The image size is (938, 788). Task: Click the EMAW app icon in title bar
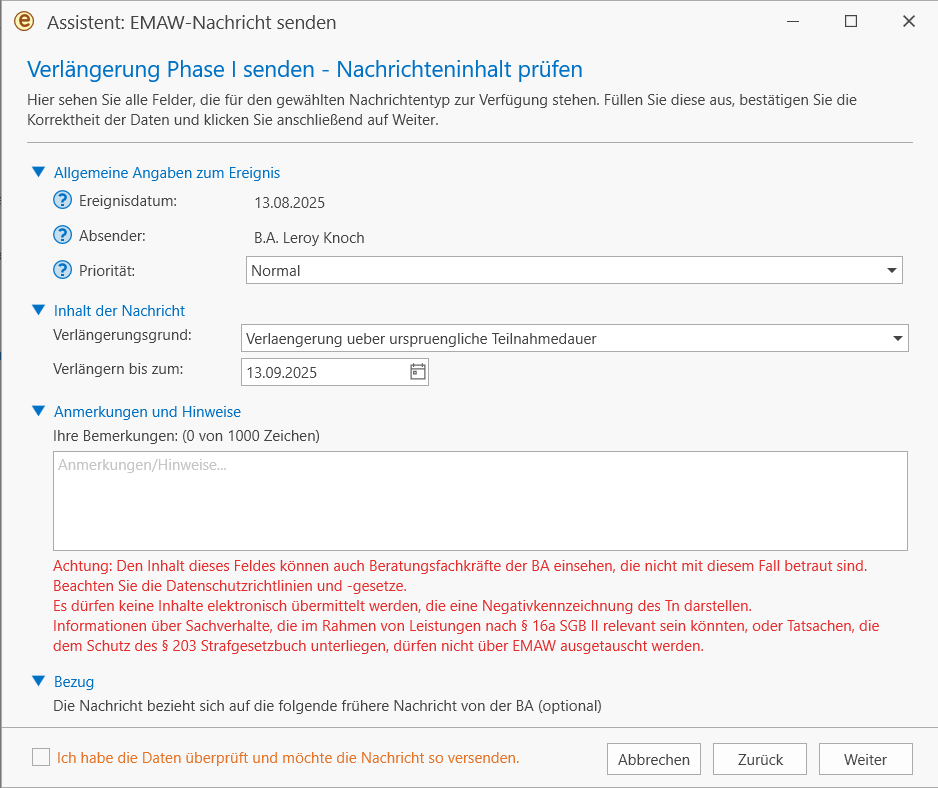pos(24,22)
